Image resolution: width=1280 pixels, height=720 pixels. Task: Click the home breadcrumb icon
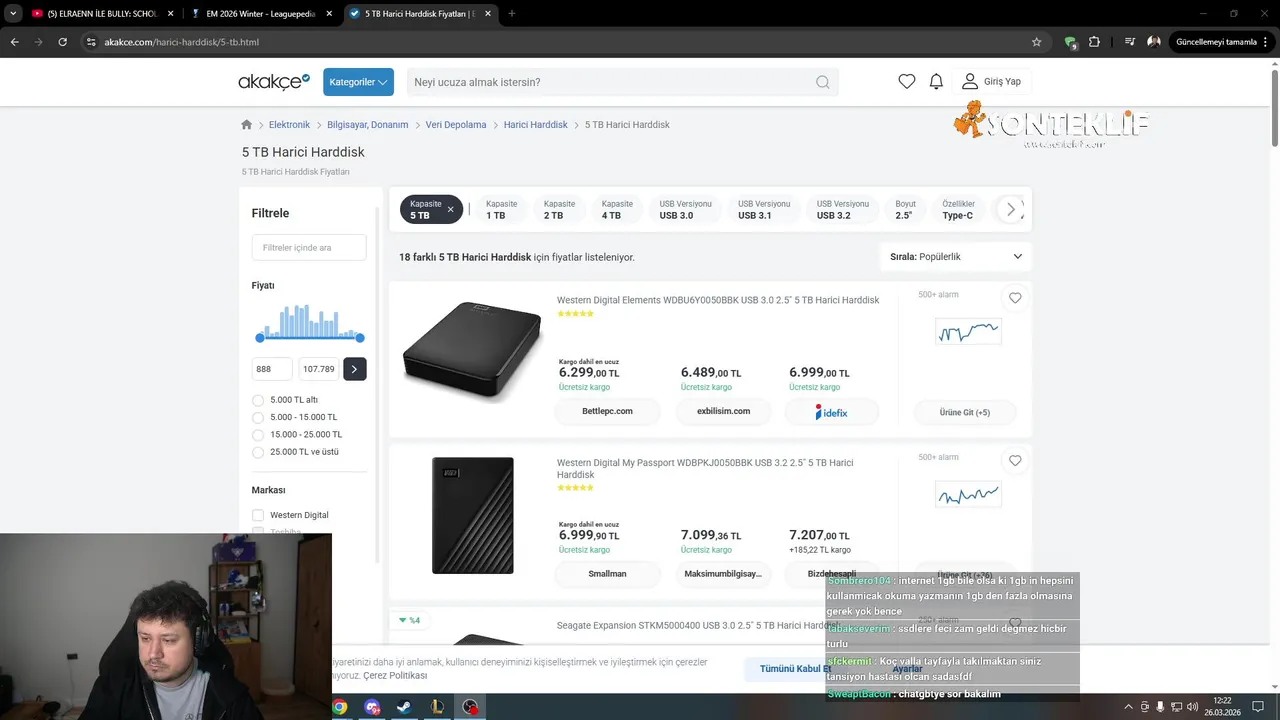[247, 125]
